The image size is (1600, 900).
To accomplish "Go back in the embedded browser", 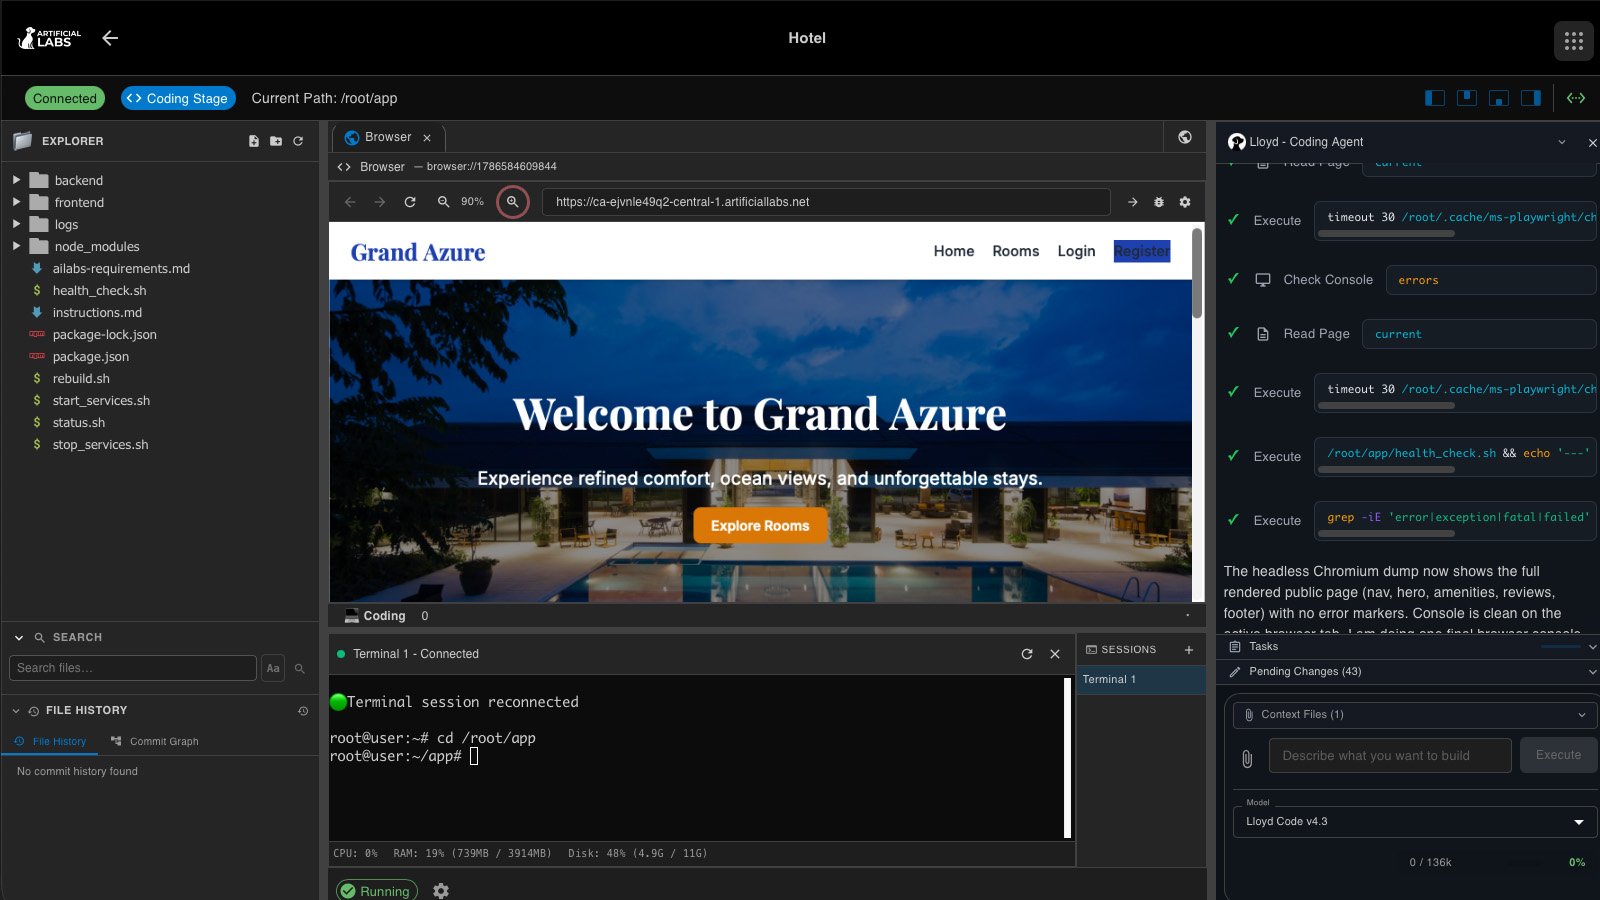I will pyautogui.click(x=350, y=202).
